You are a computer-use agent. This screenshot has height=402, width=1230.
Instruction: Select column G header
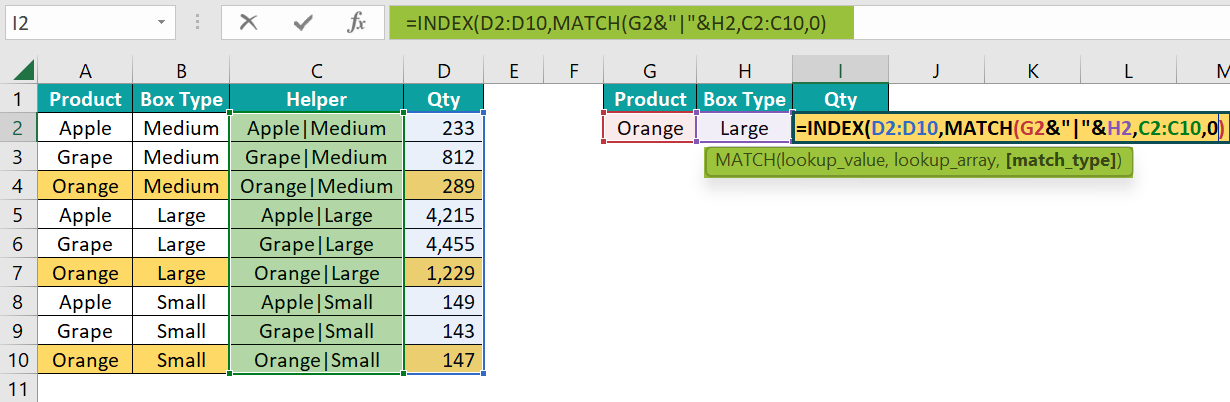pyautogui.click(x=651, y=70)
